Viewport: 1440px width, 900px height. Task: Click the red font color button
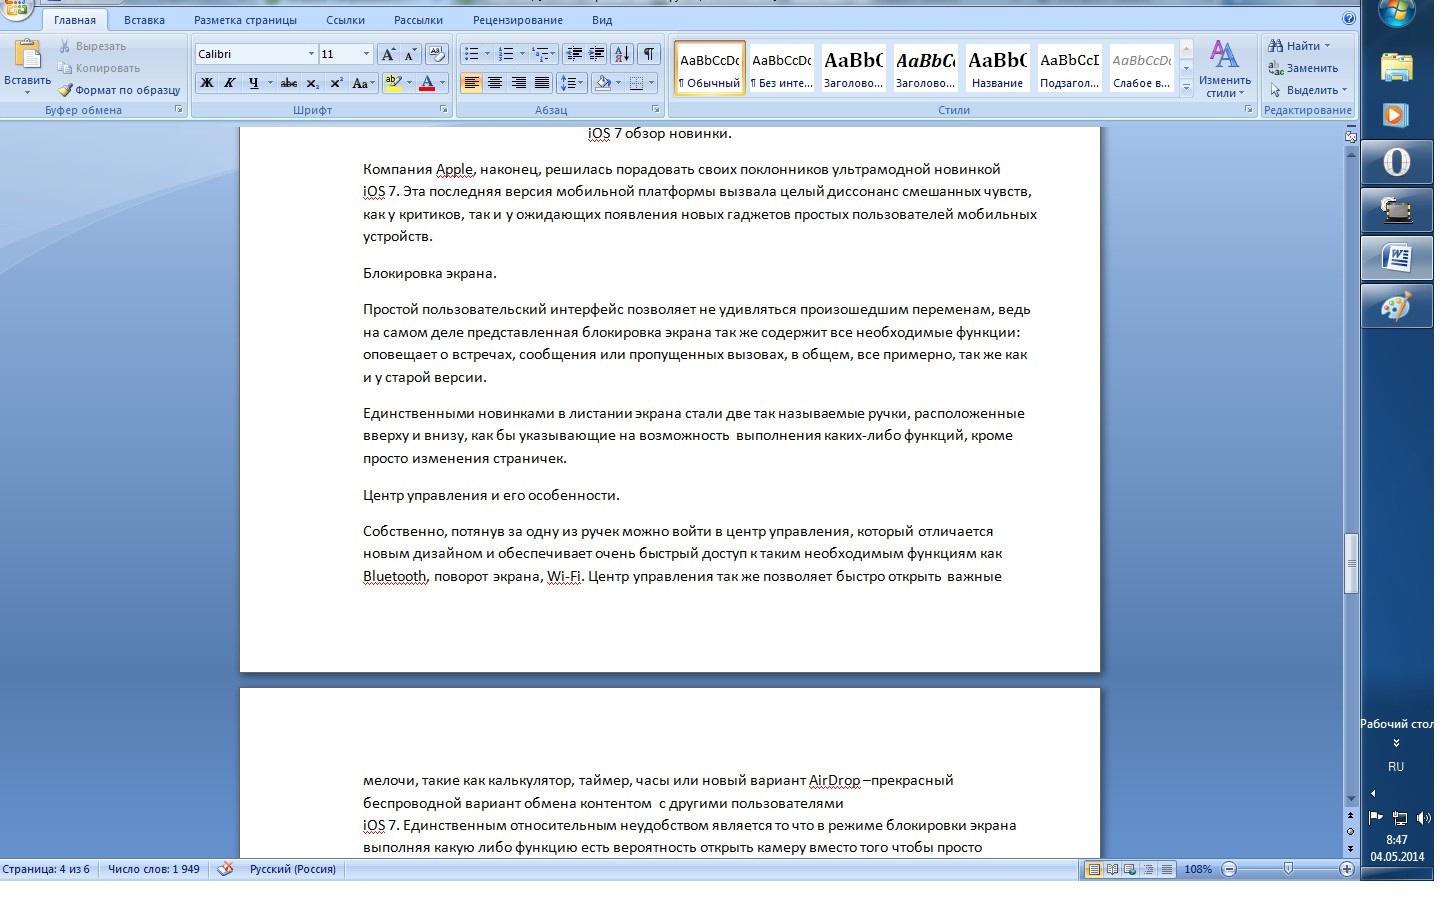click(x=427, y=83)
